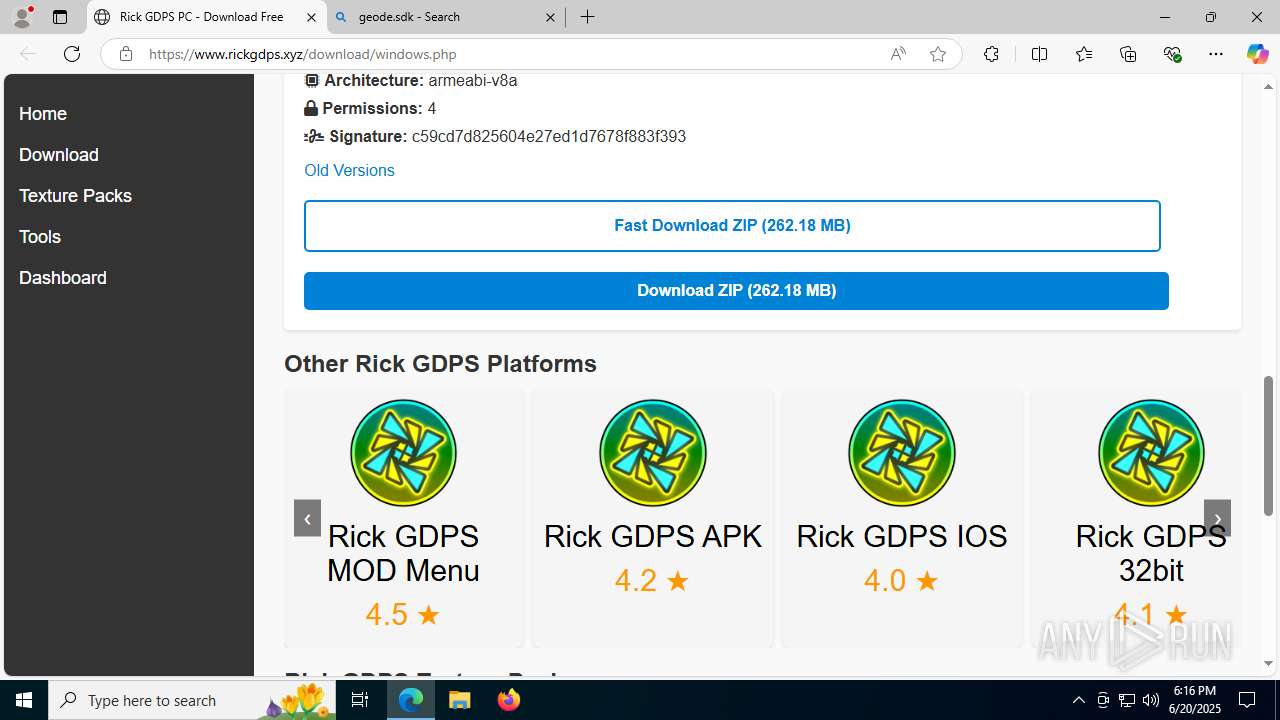Open Settings and more menu
1280x720 pixels.
pyautogui.click(x=1216, y=54)
